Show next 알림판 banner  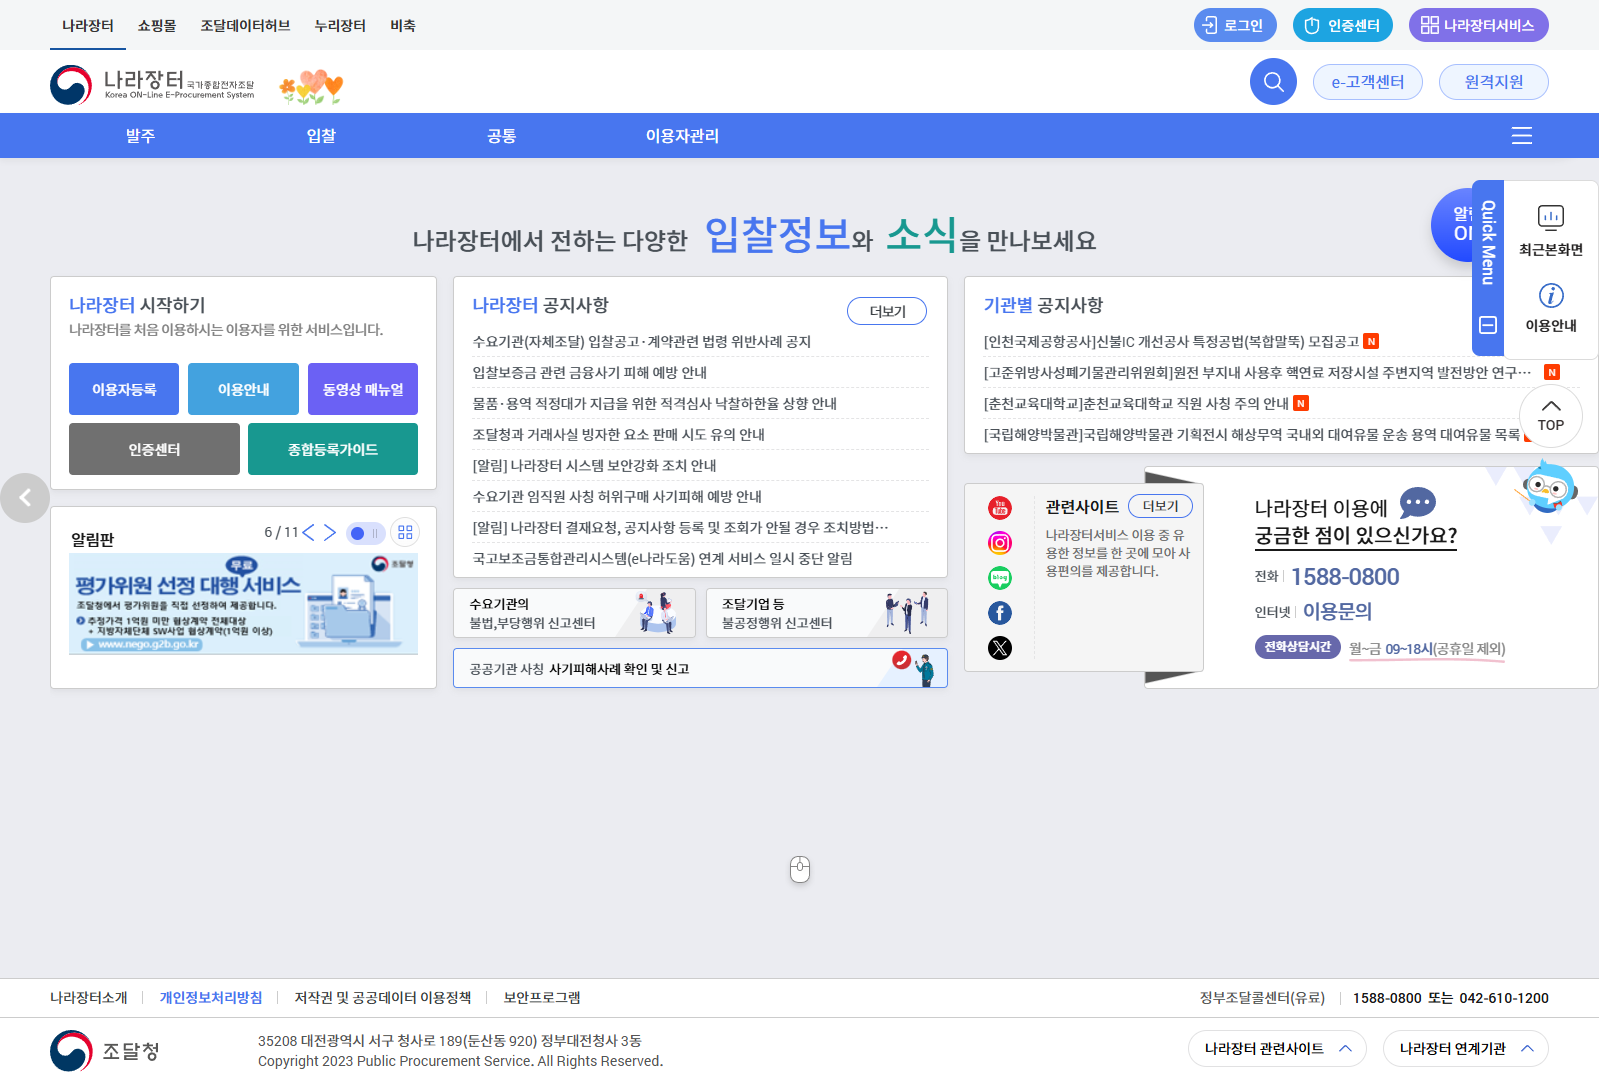tap(329, 533)
